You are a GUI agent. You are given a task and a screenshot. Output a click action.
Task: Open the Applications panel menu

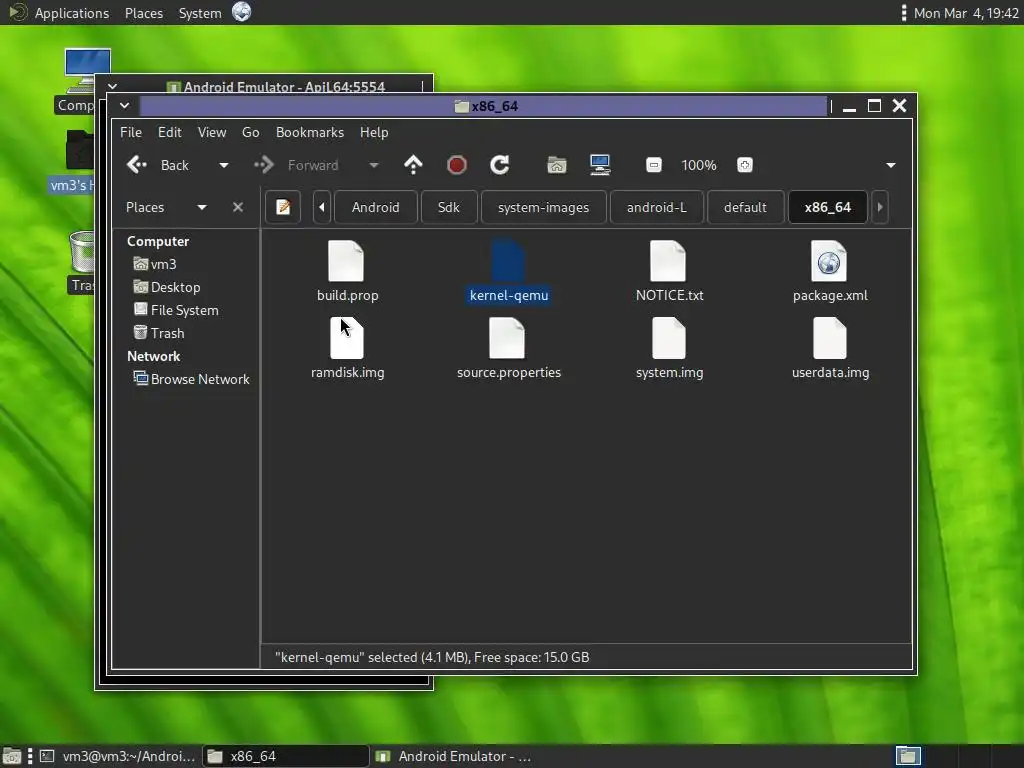(72, 13)
